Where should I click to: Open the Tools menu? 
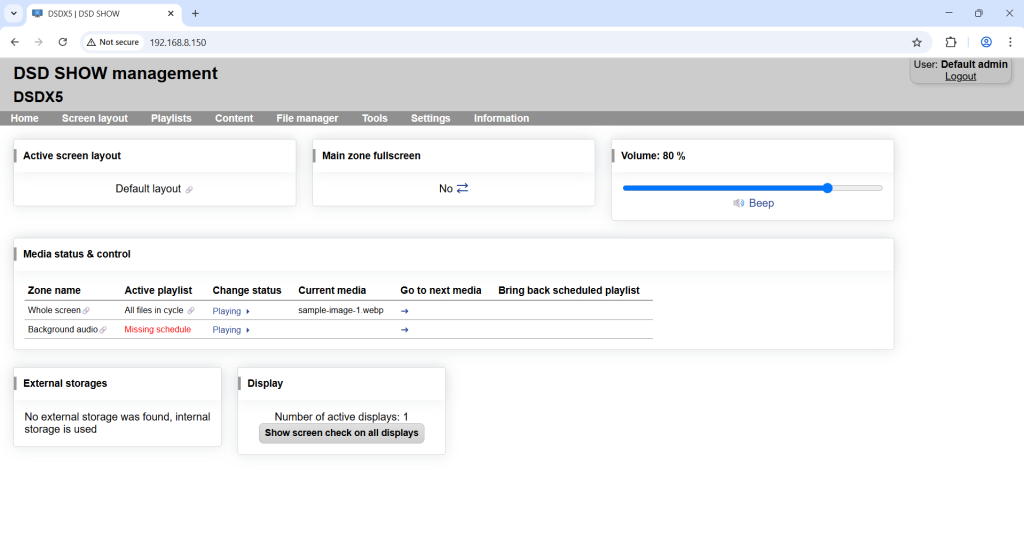(x=375, y=118)
